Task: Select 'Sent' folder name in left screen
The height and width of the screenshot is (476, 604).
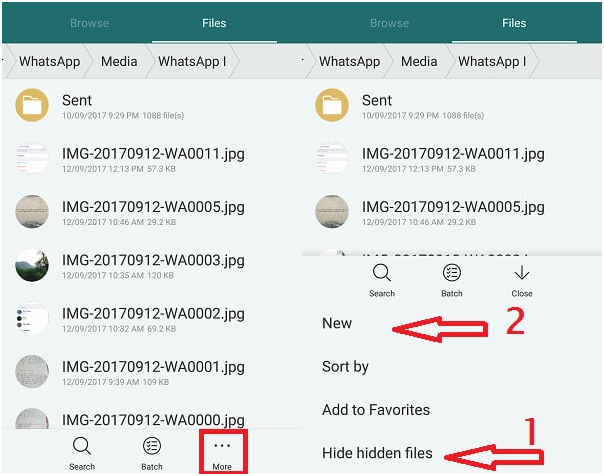Action: tap(77, 101)
